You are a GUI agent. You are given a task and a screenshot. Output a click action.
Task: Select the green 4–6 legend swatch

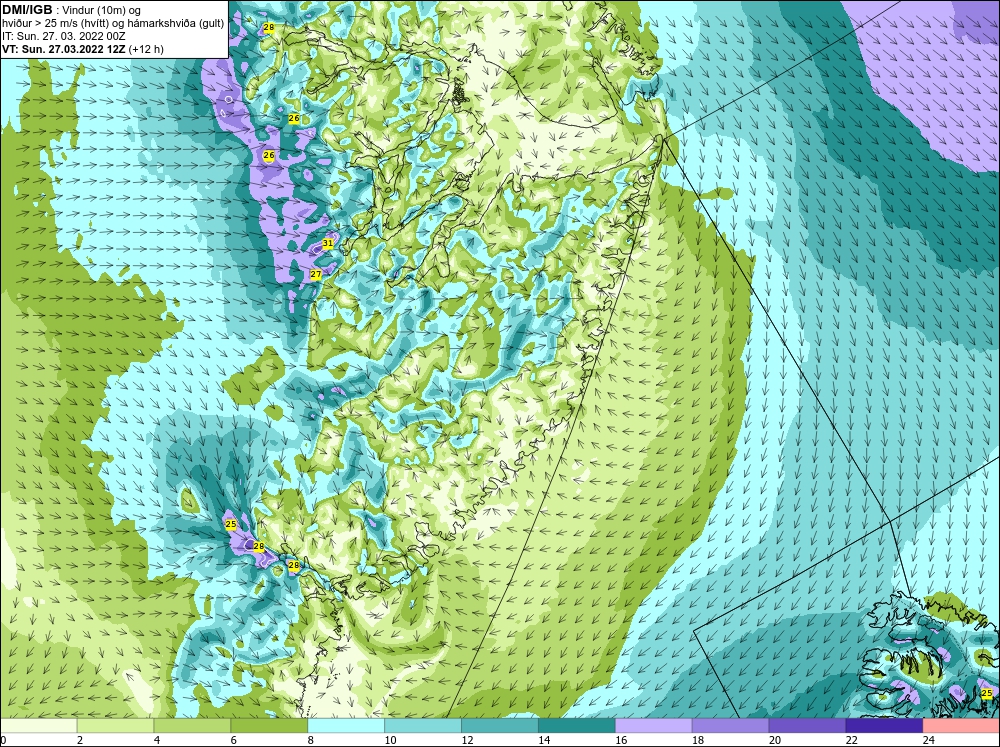192,726
